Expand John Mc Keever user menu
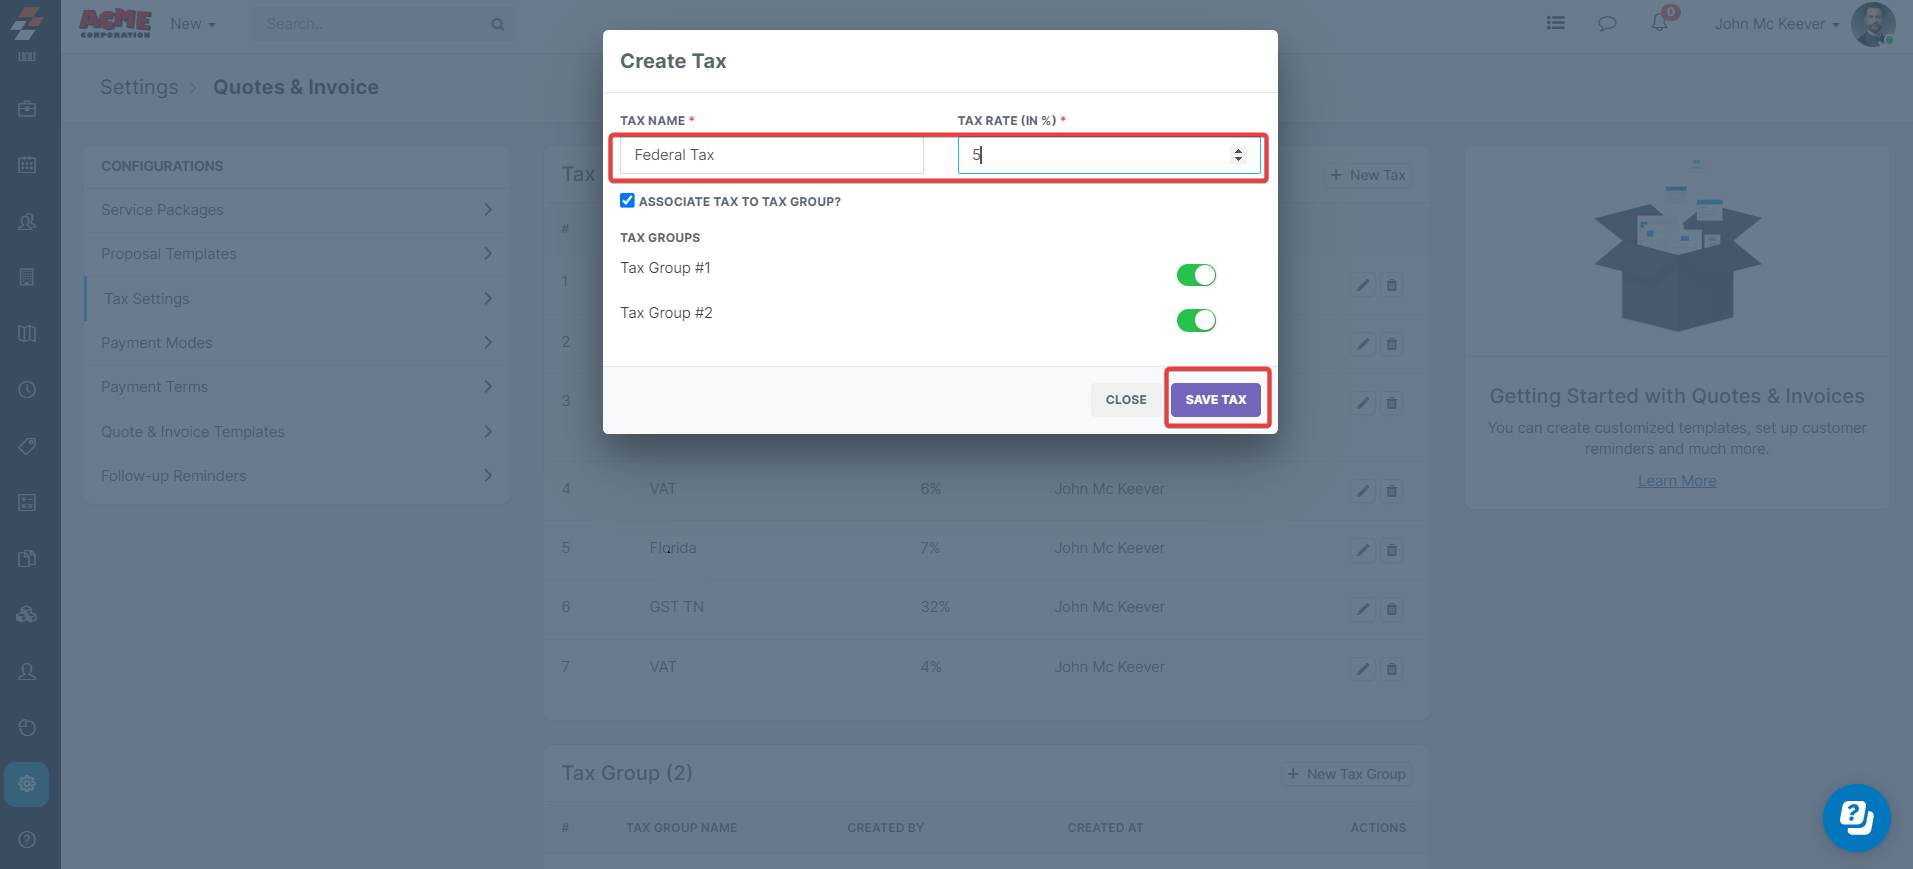The height and width of the screenshot is (869, 1913). pyautogui.click(x=1776, y=24)
